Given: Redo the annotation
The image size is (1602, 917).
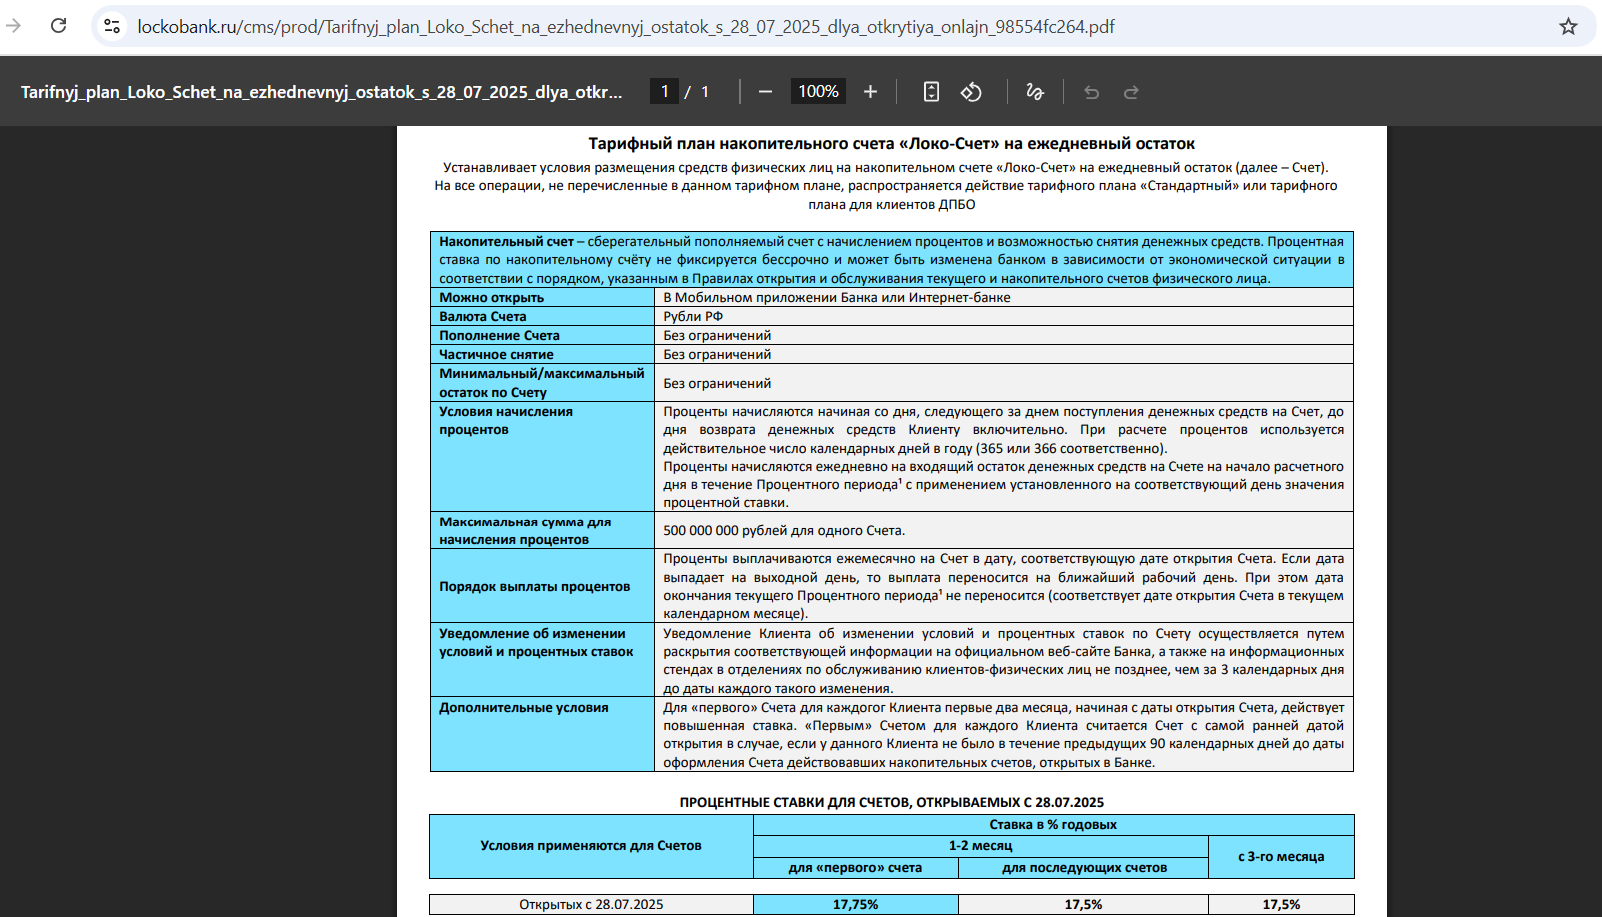Looking at the screenshot, I should (x=1131, y=92).
